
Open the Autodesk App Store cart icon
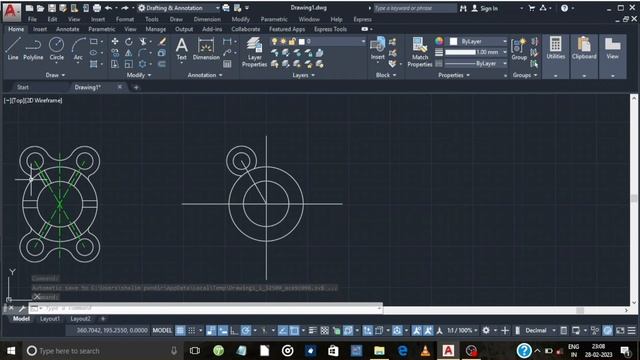531,8
